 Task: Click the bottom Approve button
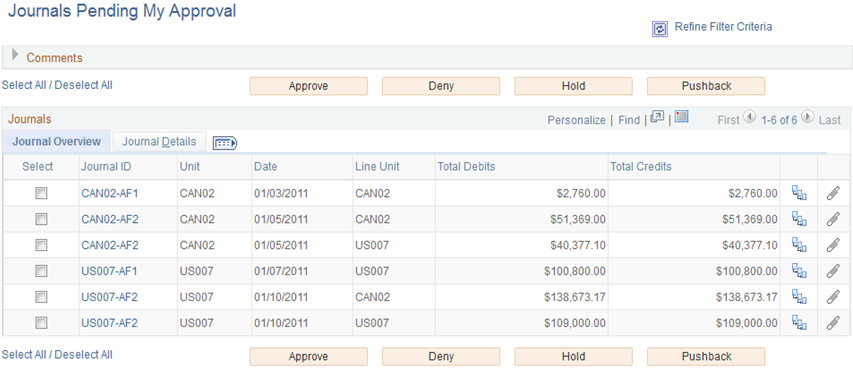[308, 356]
